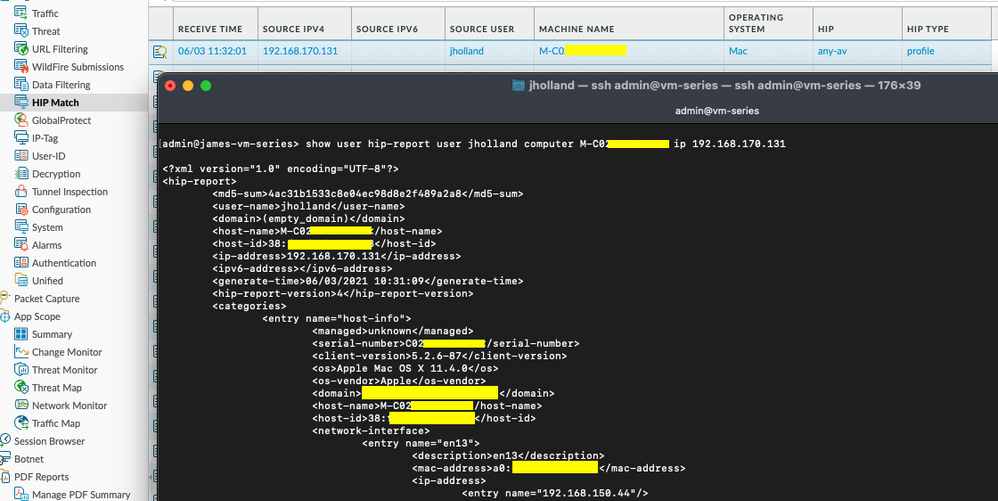Open the Tunnel Inspection logs

coord(69,192)
